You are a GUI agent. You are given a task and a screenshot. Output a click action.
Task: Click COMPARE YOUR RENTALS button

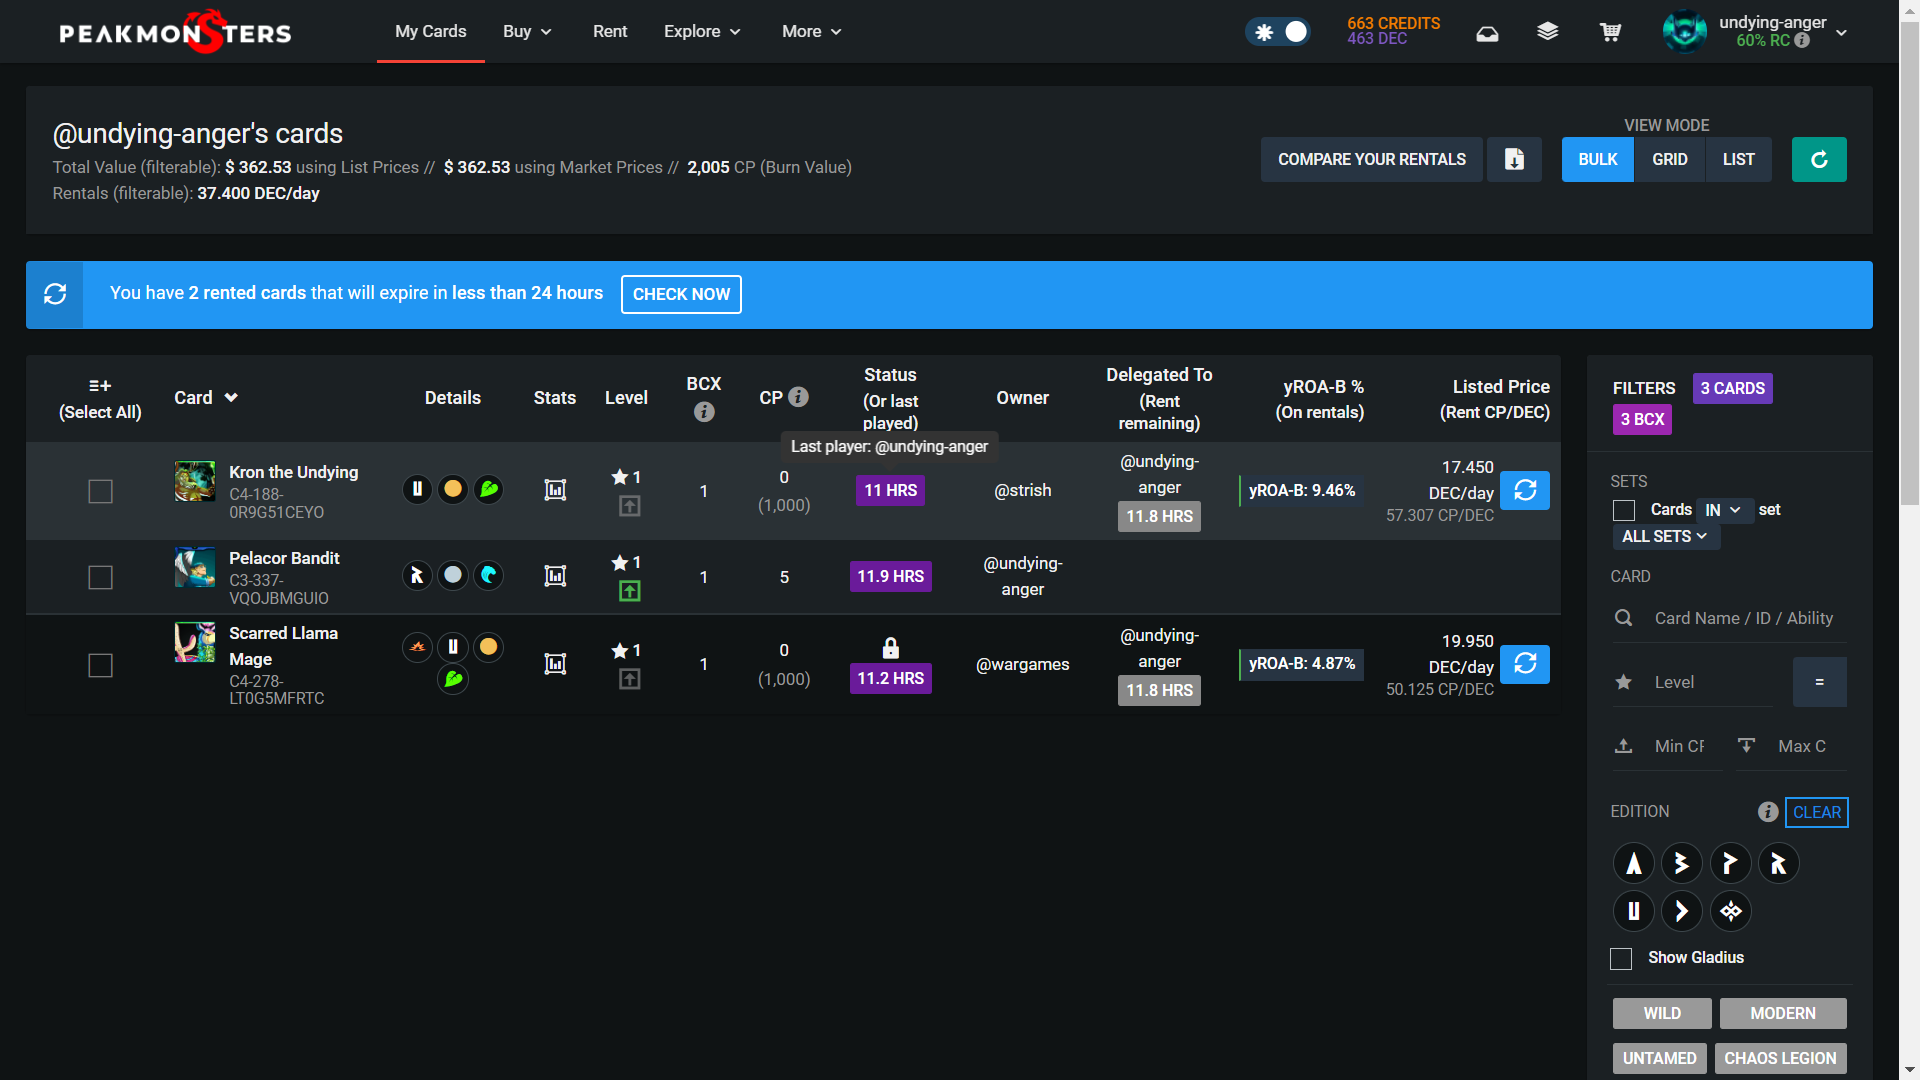coord(1371,160)
